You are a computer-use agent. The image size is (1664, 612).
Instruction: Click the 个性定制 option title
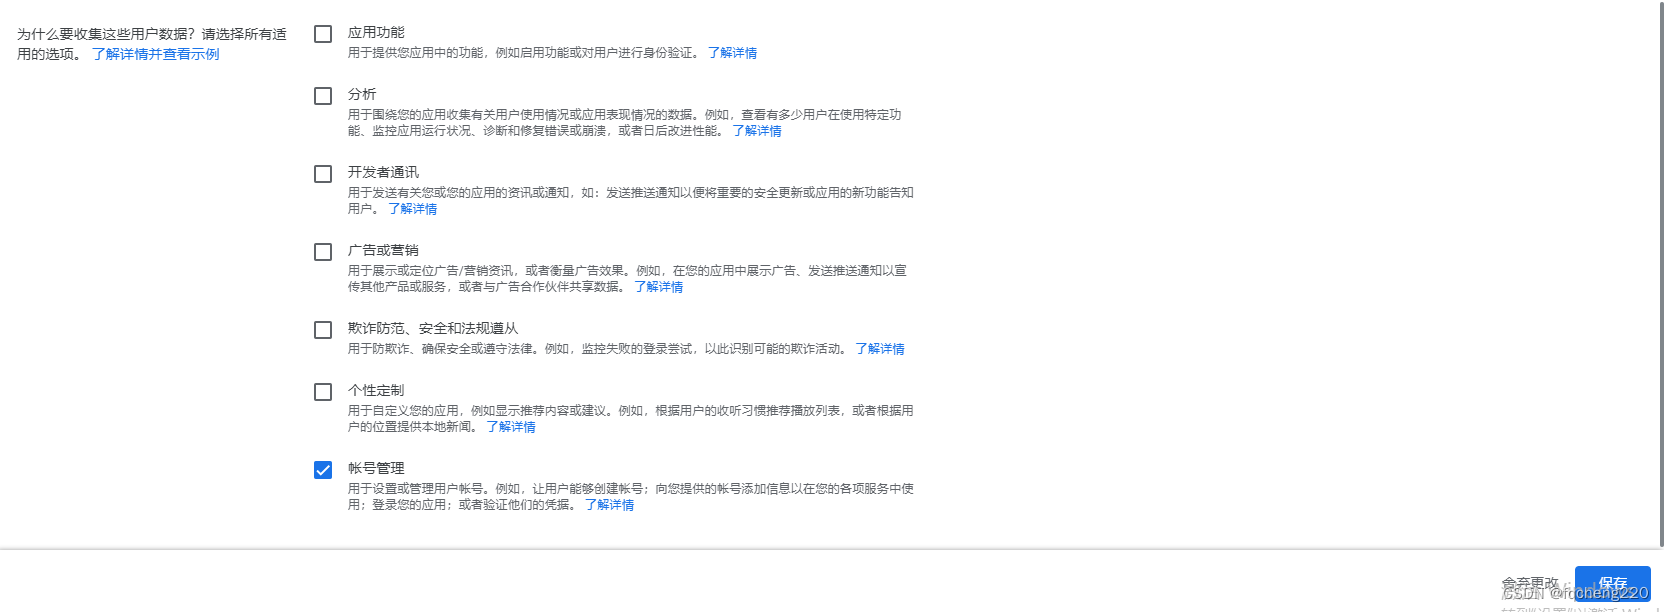376,390
